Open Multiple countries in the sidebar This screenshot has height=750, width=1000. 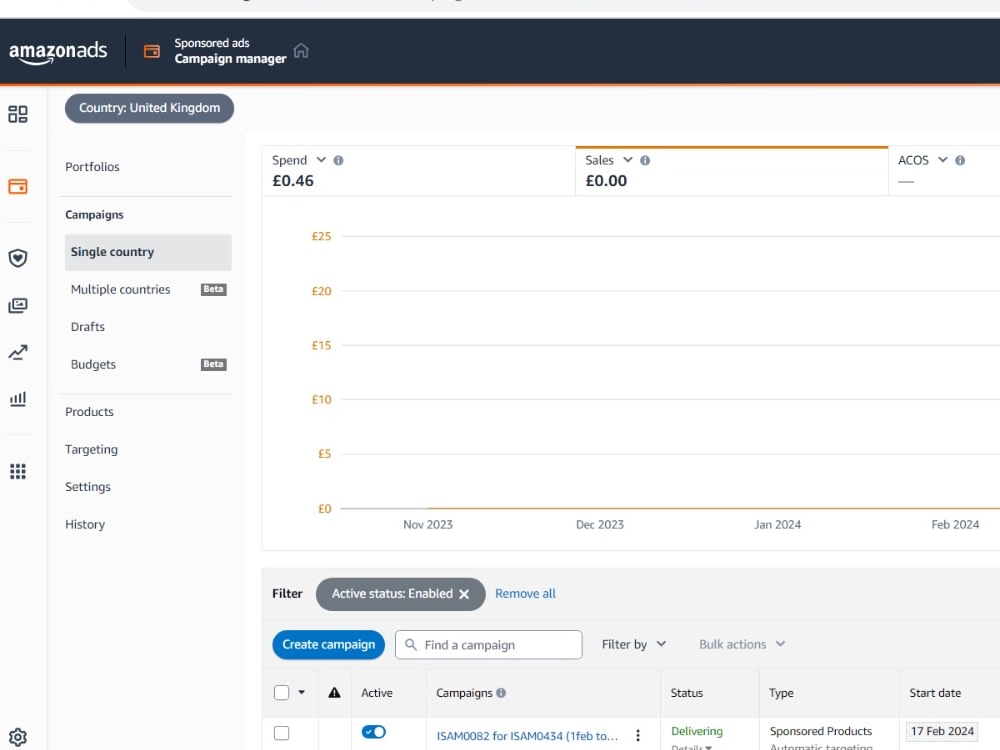(121, 290)
